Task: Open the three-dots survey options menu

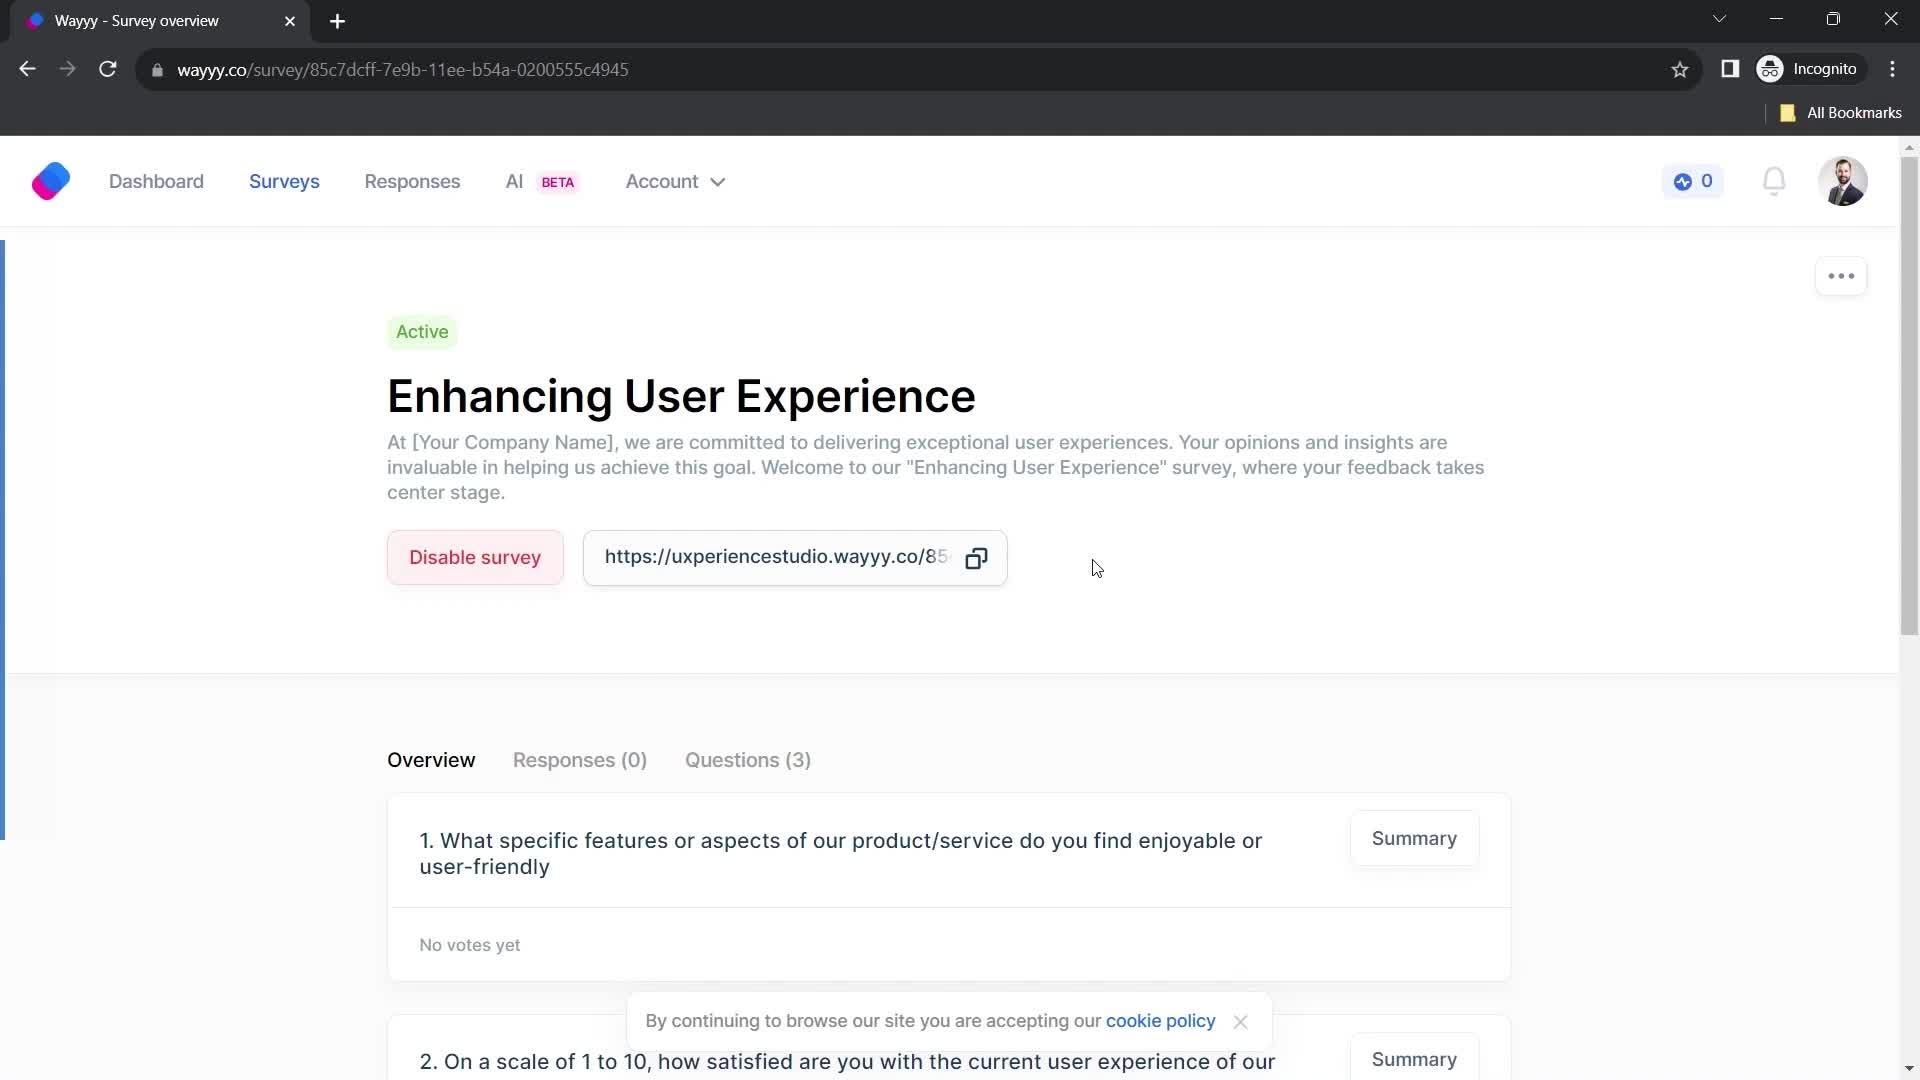Action: 1841,276
